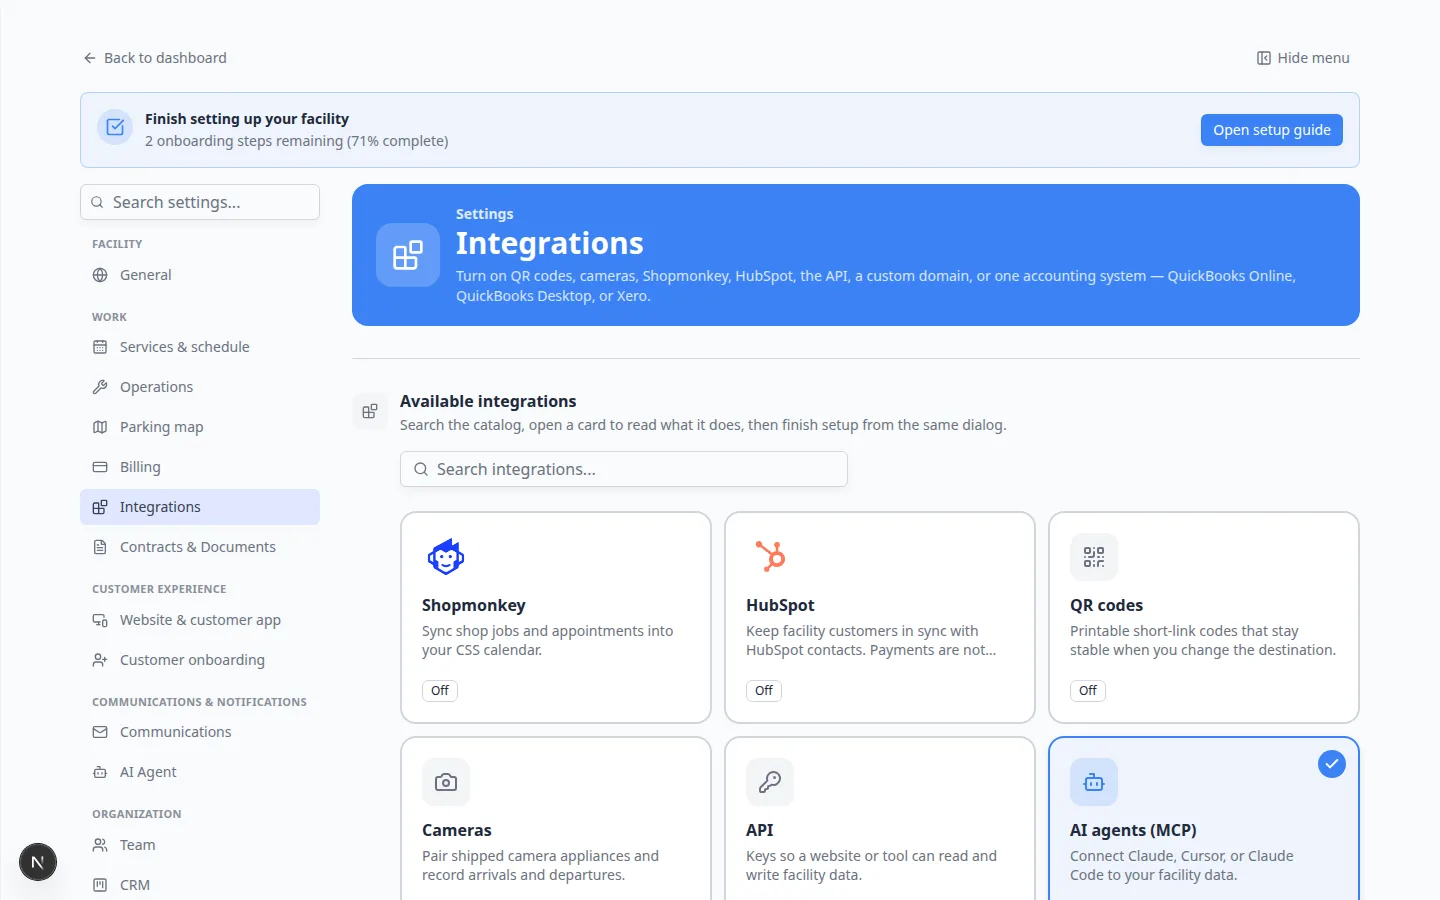The height and width of the screenshot is (900, 1440).
Task: Click the Hide menu panel icon
Action: click(1264, 58)
